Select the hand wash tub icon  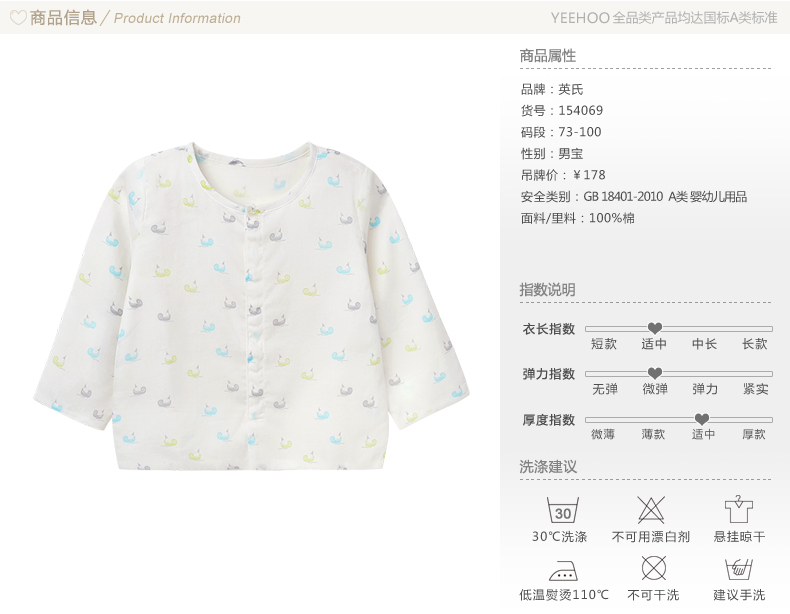pos(739,569)
